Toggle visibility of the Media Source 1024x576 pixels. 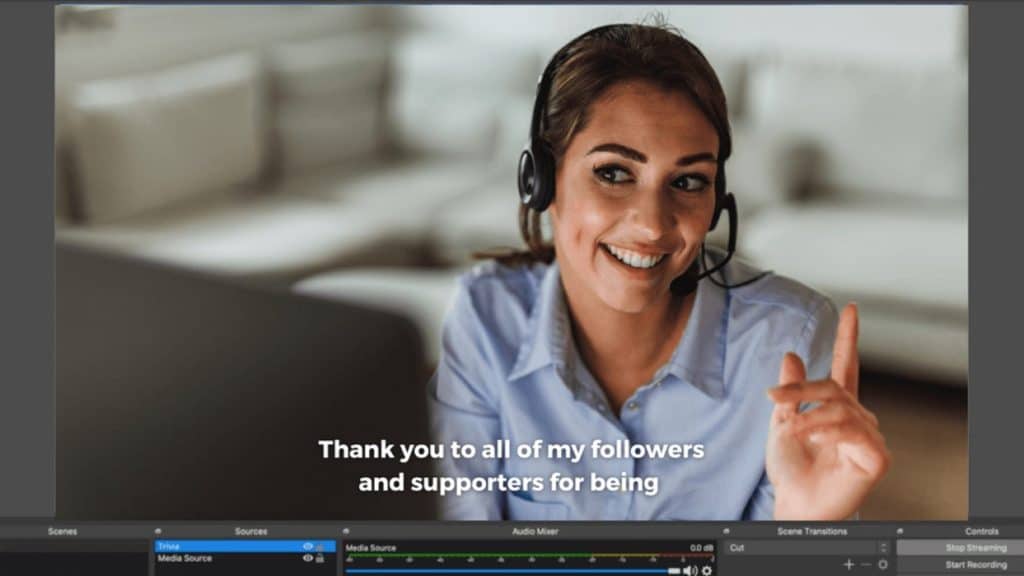(x=308, y=559)
